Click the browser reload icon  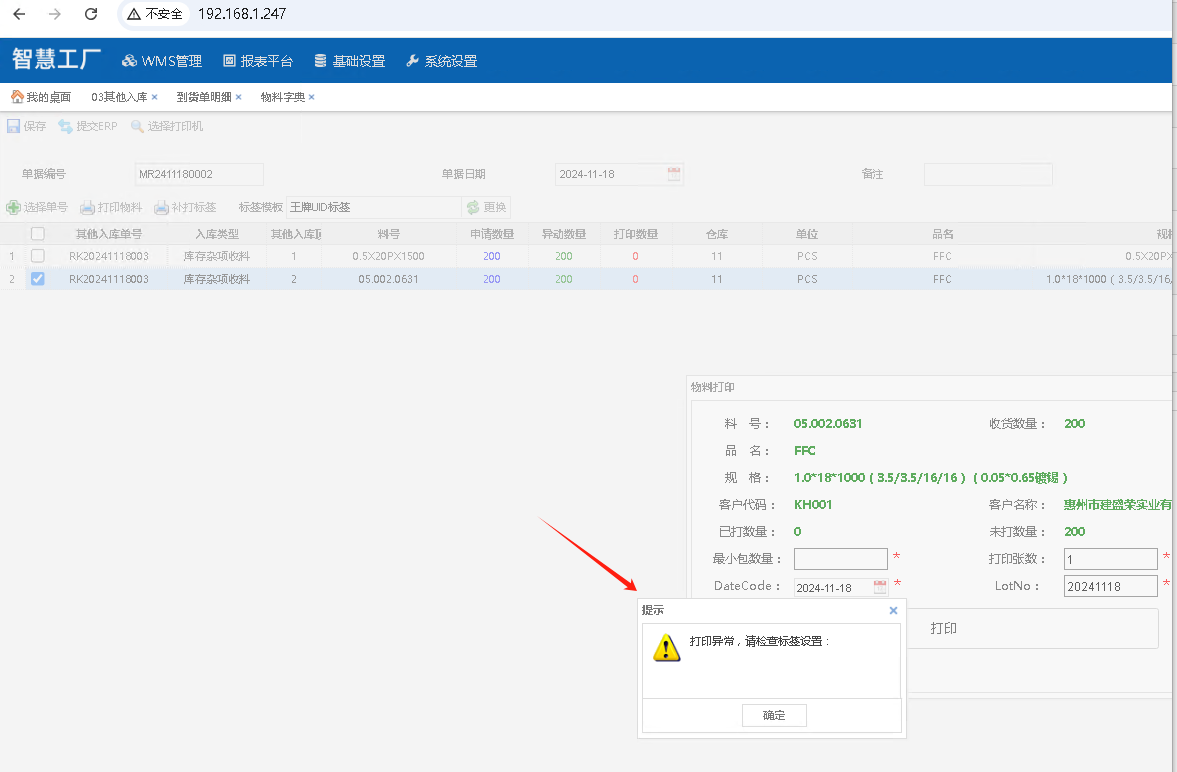pos(91,14)
